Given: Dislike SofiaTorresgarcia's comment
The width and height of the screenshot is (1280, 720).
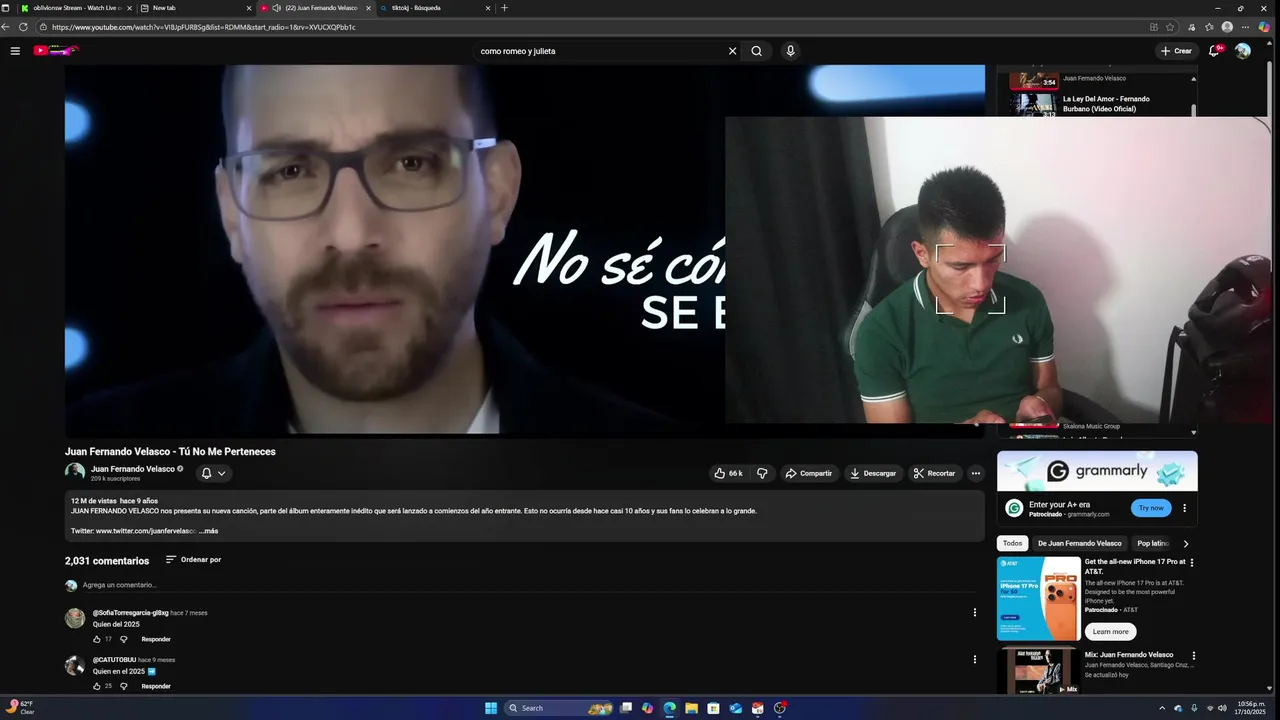Looking at the screenshot, I should (x=124, y=639).
